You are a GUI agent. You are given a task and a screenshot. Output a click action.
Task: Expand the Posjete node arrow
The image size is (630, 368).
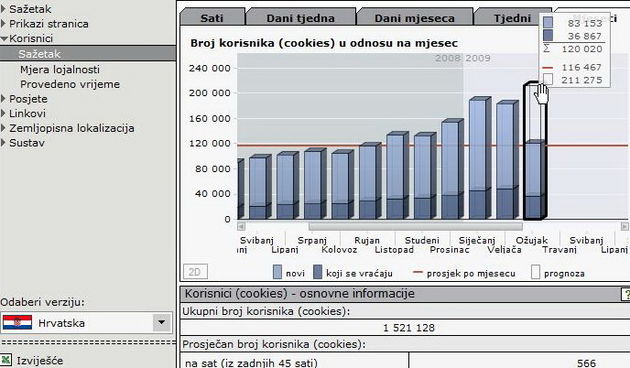pyautogui.click(x=3, y=98)
